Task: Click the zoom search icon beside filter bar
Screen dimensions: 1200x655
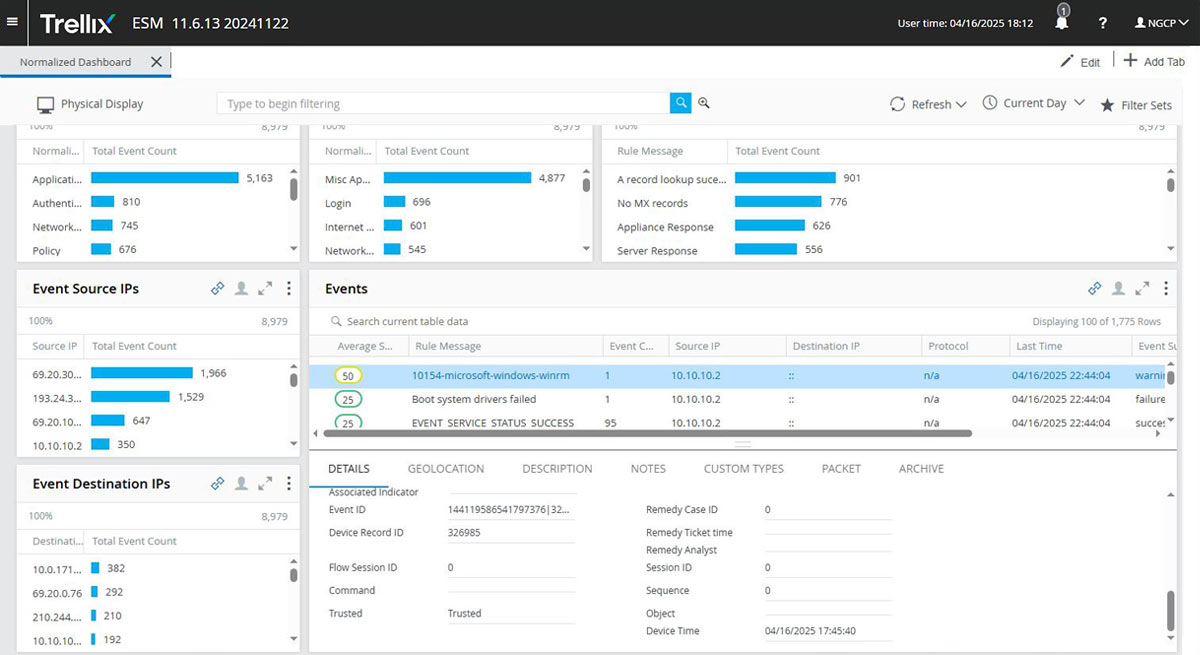Action: [x=704, y=103]
